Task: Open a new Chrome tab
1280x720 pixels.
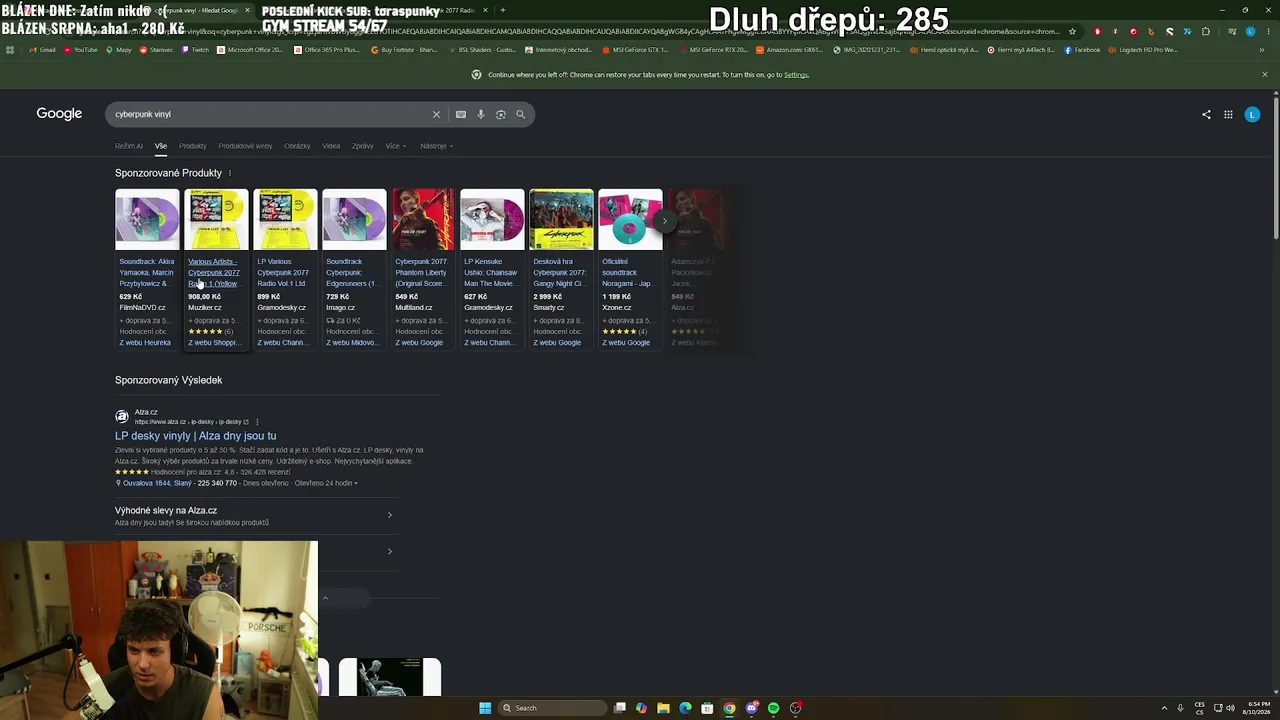Action: [x=503, y=10]
